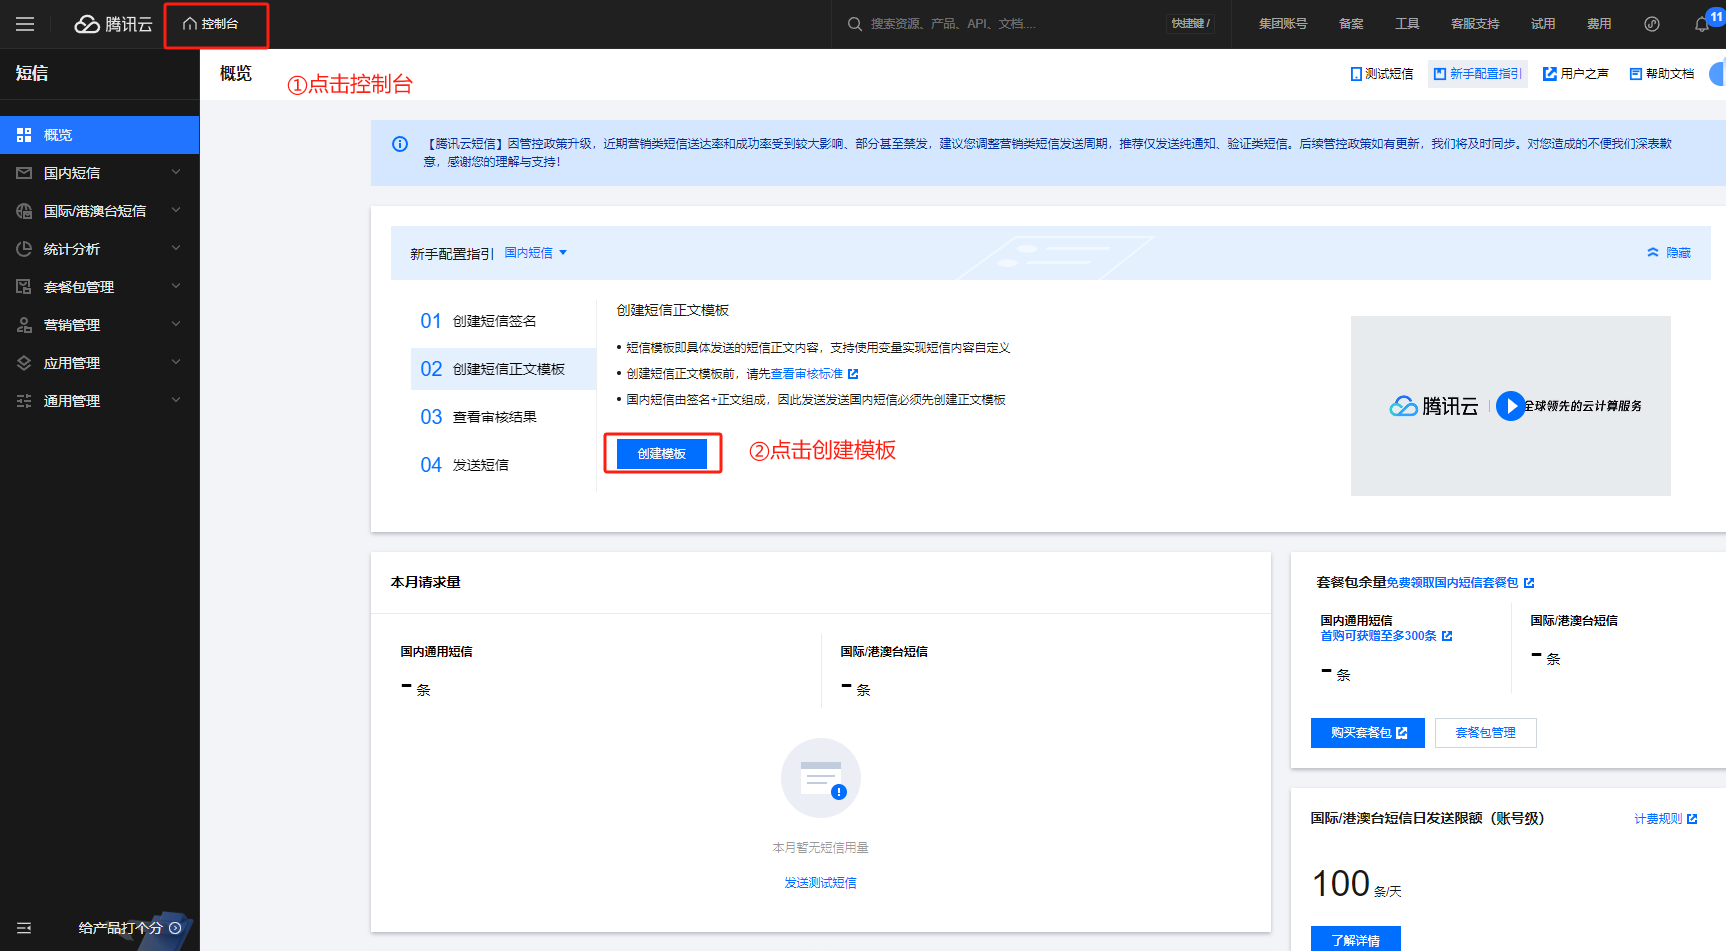Click the compass icon in top bar

[1652, 24]
